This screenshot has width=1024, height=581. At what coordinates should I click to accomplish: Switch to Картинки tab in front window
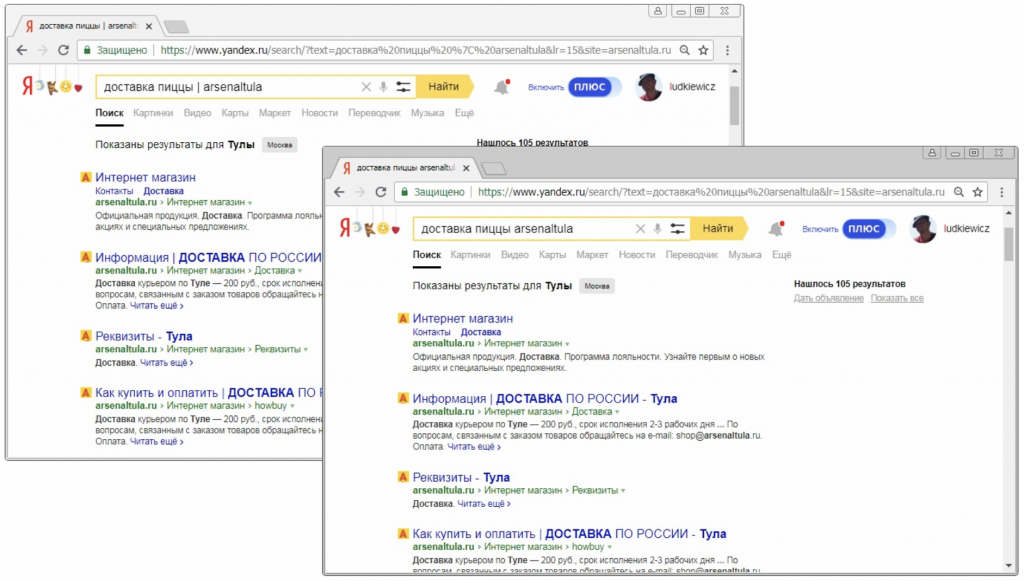point(470,255)
